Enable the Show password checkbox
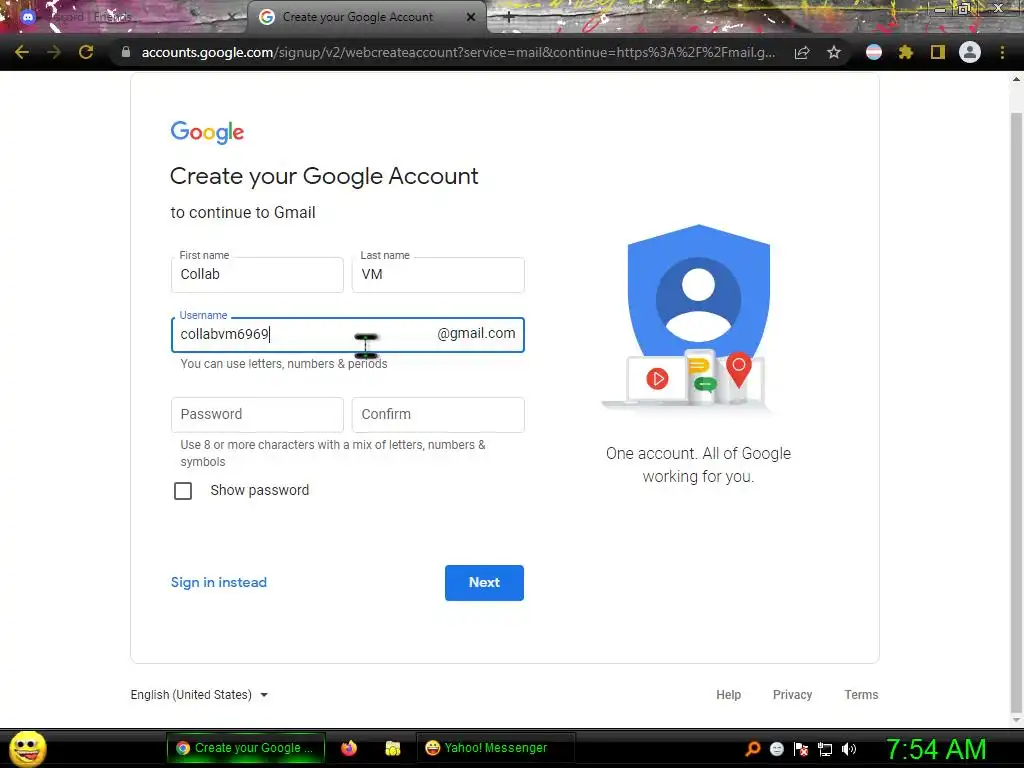Screen dimensions: 1024x768 click(183, 490)
